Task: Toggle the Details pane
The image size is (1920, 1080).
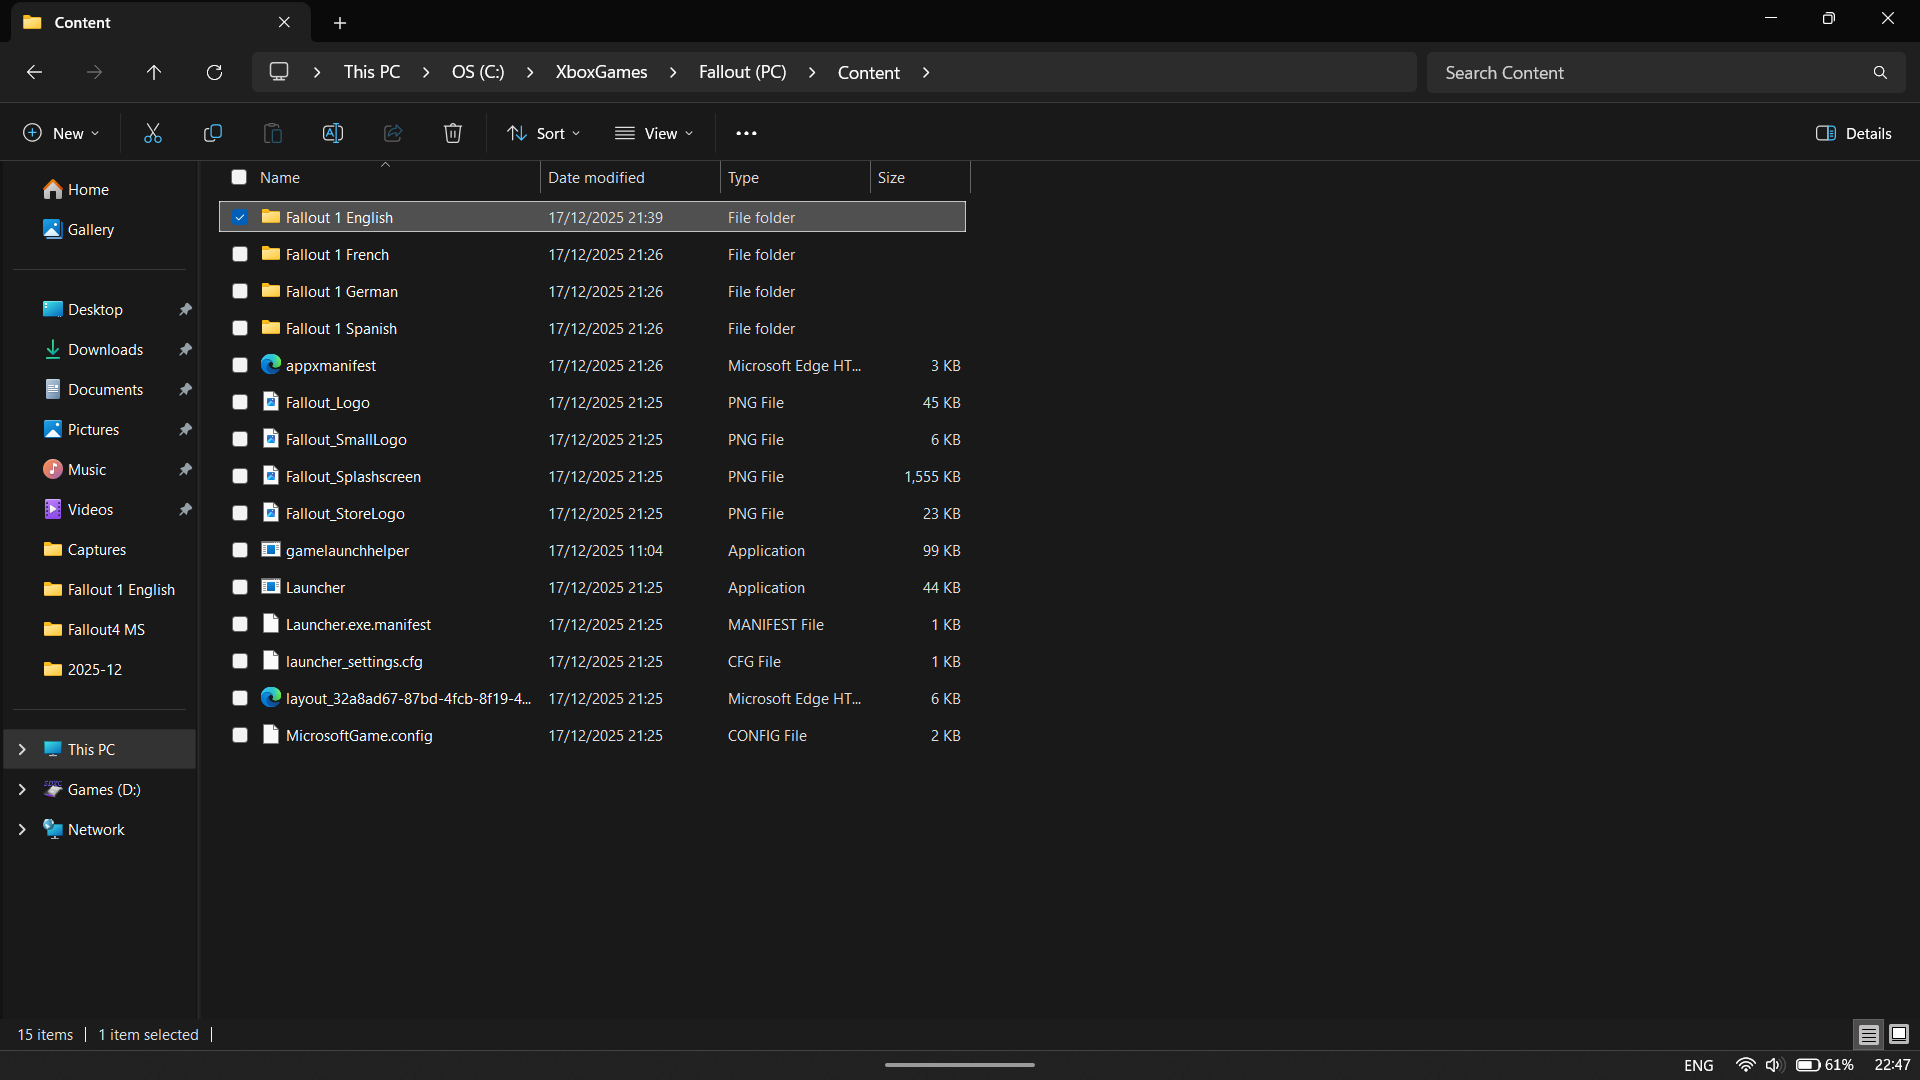Action: (x=1853, y=132)
